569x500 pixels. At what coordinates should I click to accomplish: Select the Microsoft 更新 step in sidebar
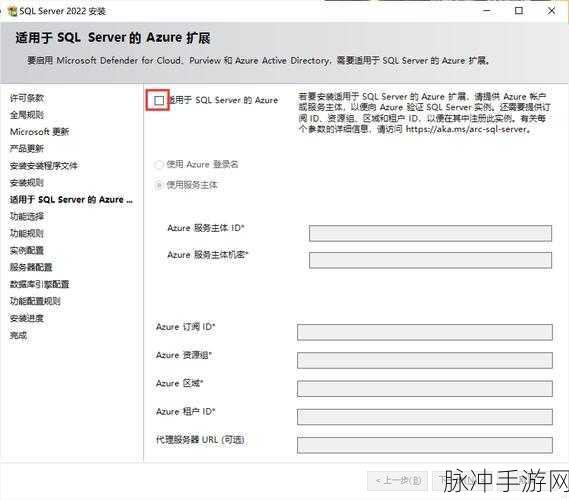click(39, 132)
